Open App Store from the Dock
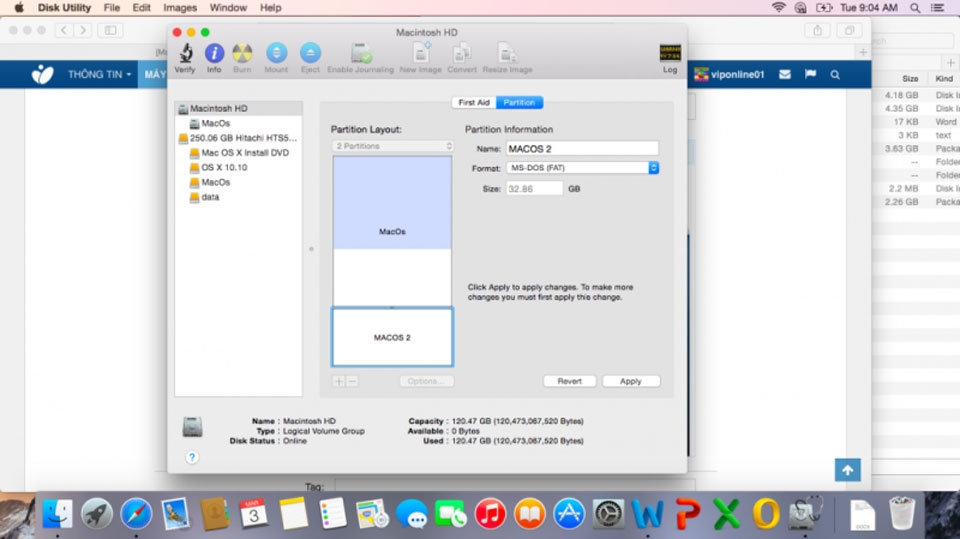 click(569, 513)
